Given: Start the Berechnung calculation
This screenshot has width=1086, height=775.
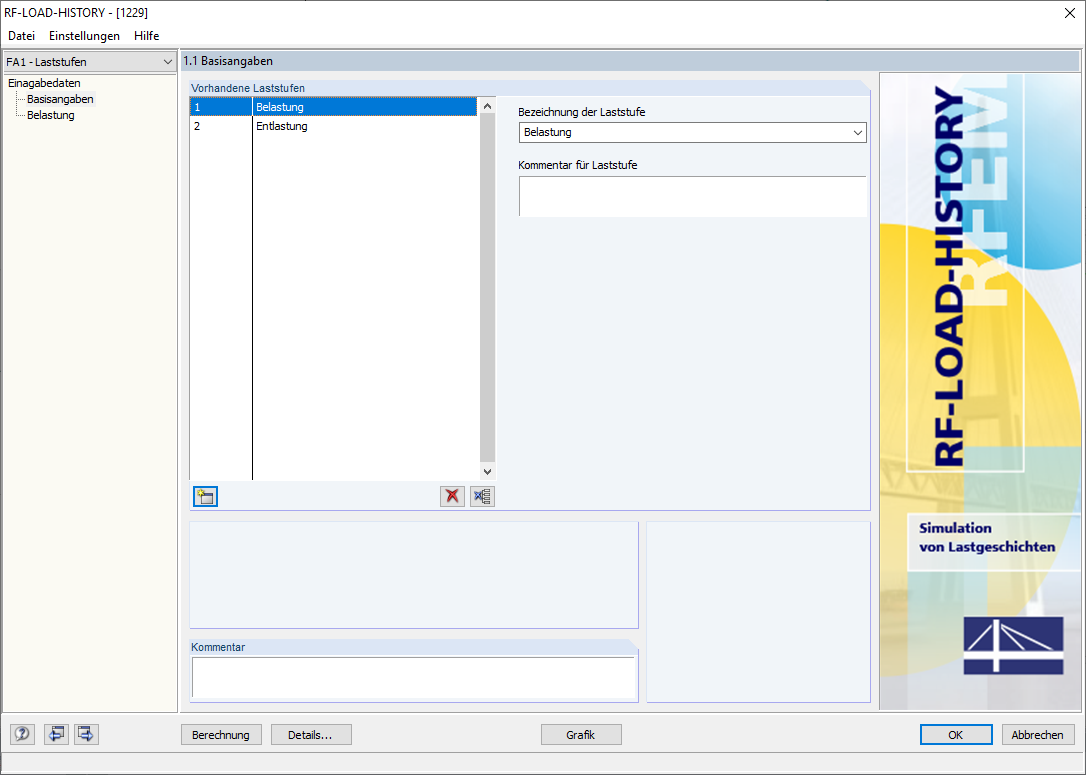Looking at the screenshot, I should tap(221, 734).
